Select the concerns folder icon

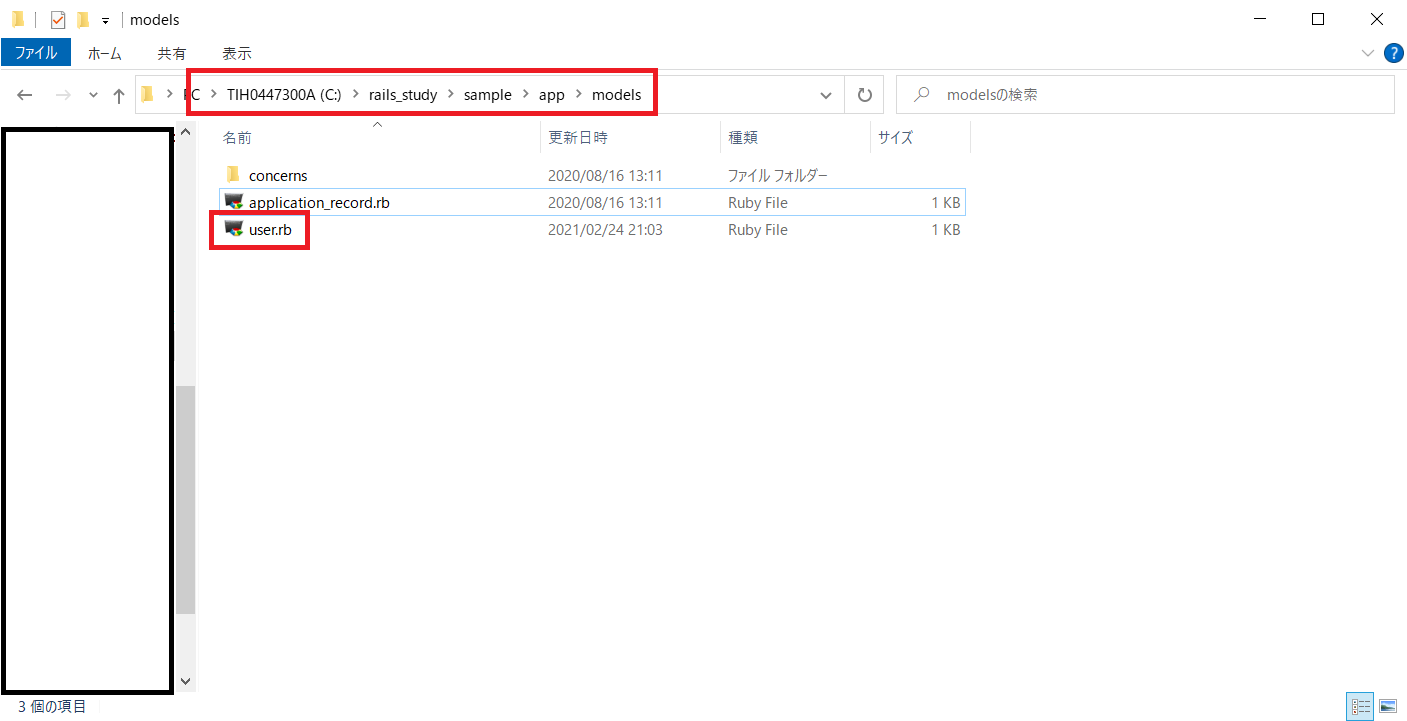click(x=233, y=175)
